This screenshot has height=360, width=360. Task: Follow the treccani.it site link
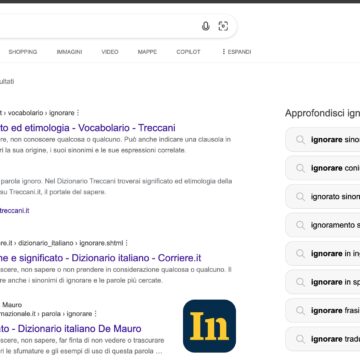click(15, 211)
